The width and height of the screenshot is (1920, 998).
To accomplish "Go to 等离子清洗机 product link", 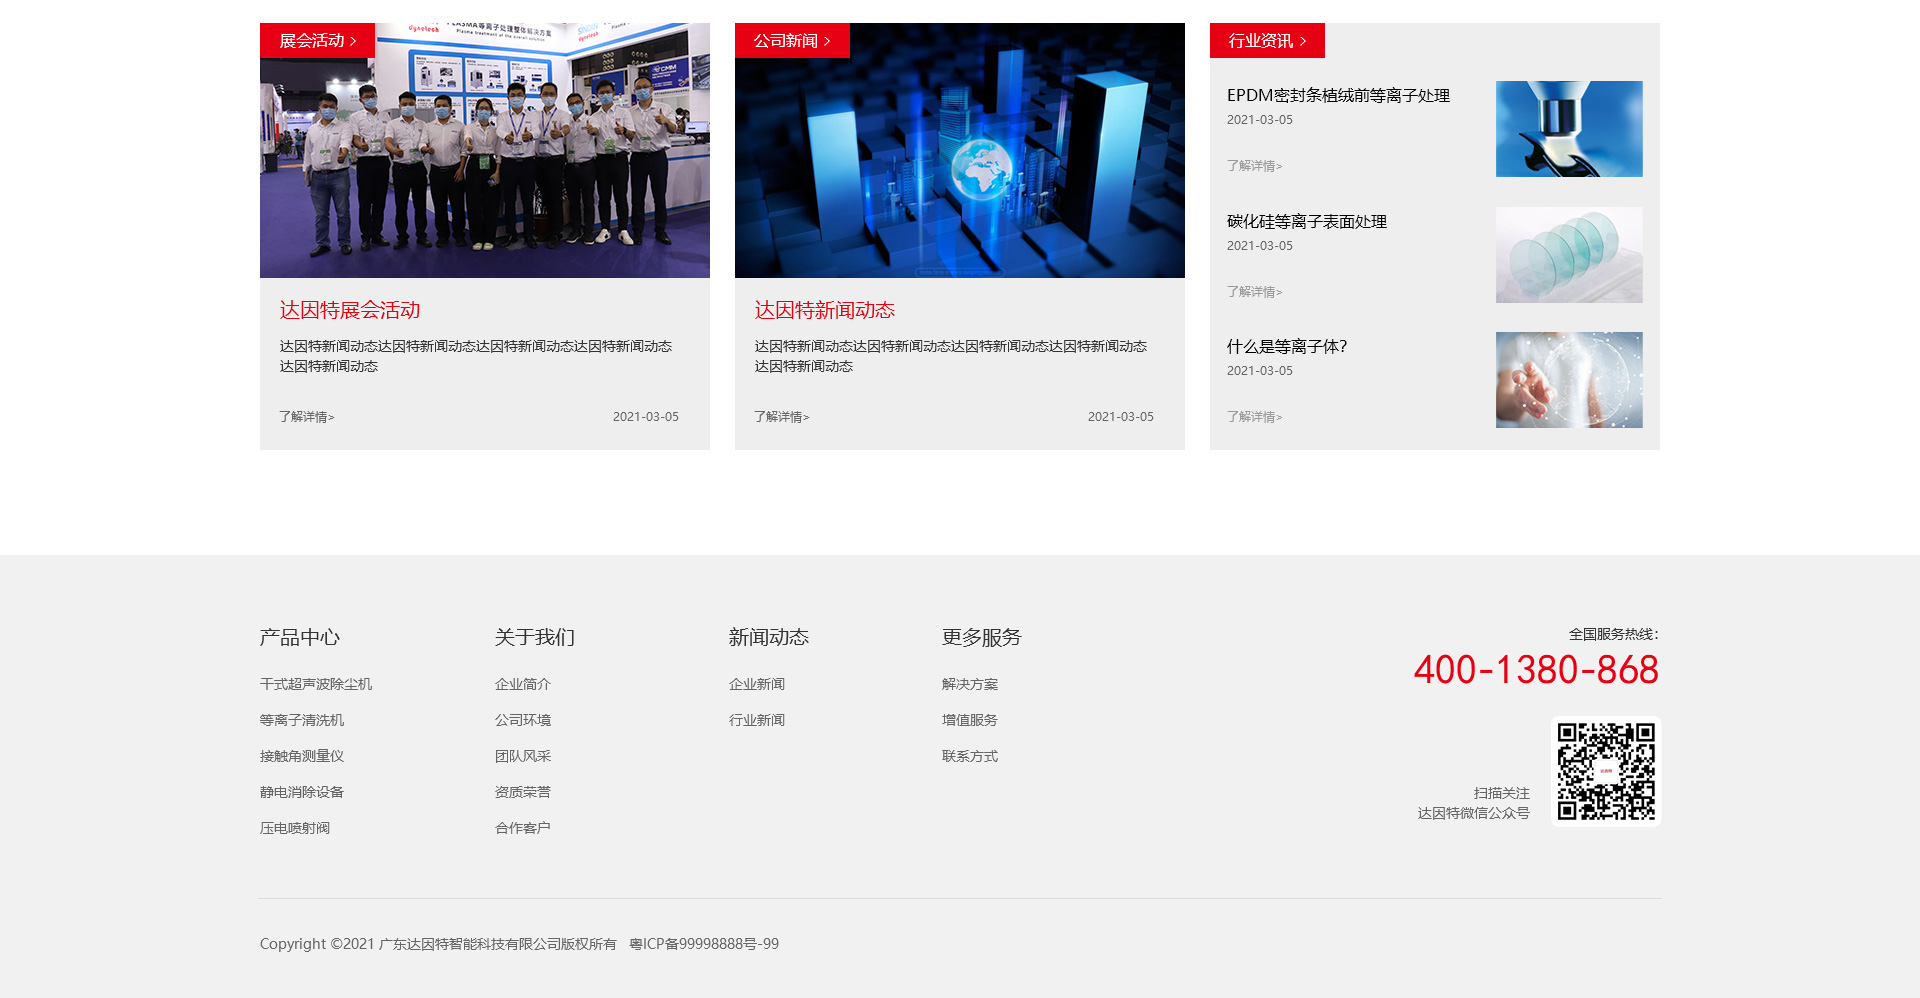I will [302, 720].
